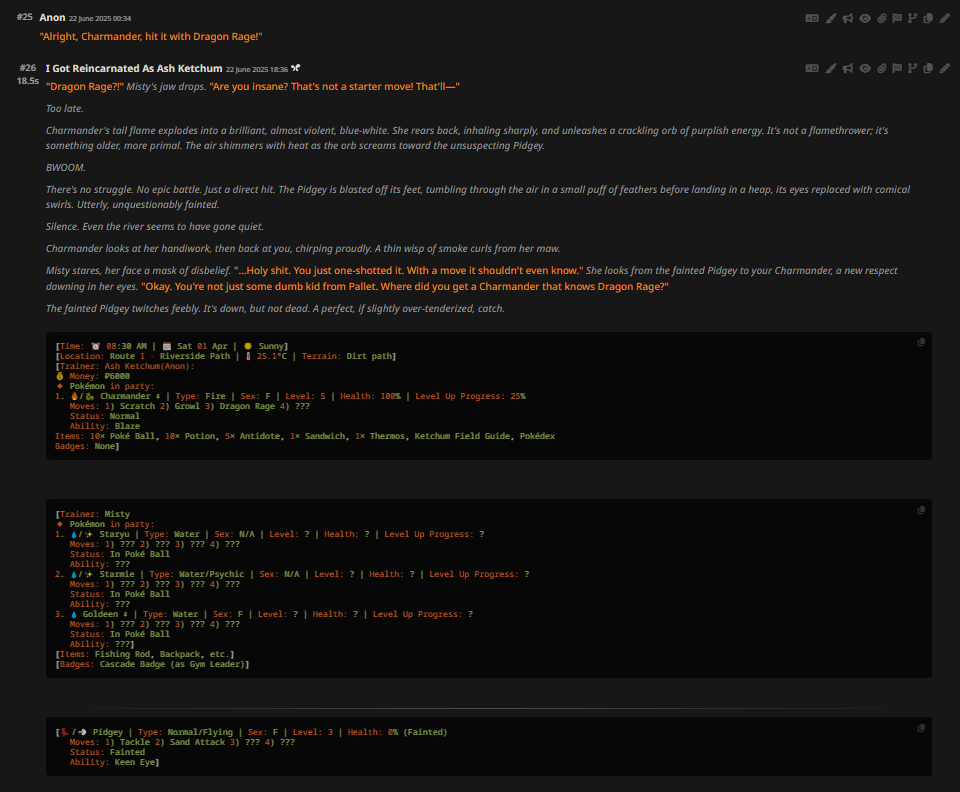960x792 pixels.
Task: Click the "Status: Fainted" line
Action: pos(107,753)
